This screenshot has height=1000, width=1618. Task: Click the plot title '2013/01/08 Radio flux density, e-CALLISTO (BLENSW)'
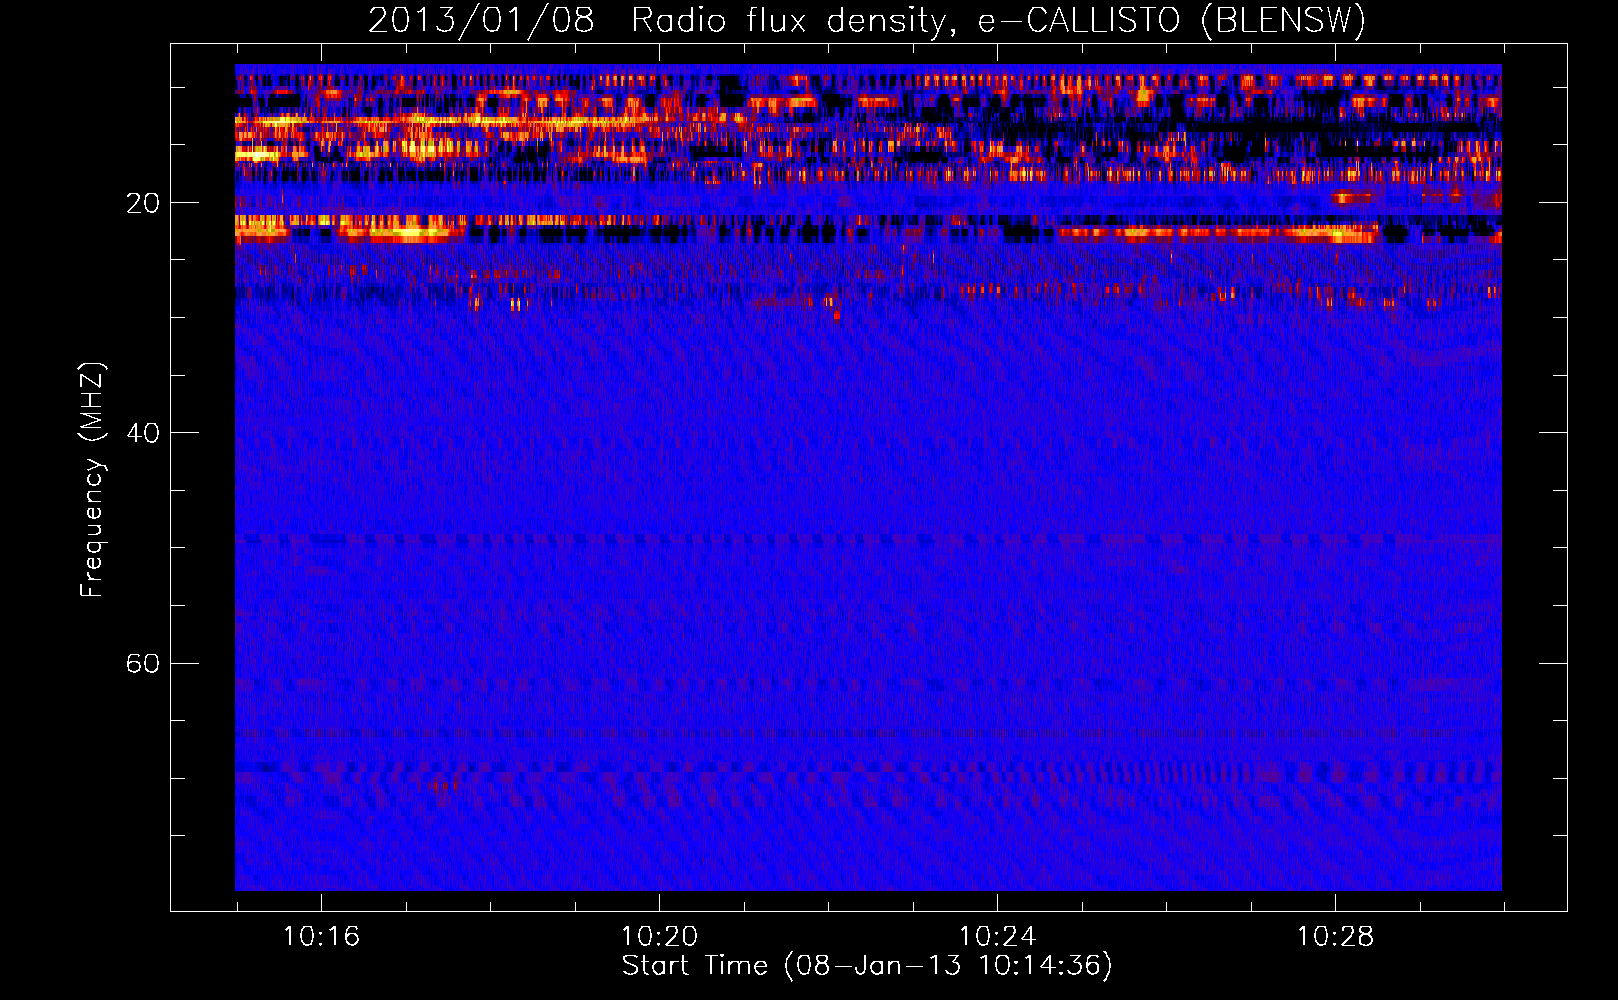867,20
